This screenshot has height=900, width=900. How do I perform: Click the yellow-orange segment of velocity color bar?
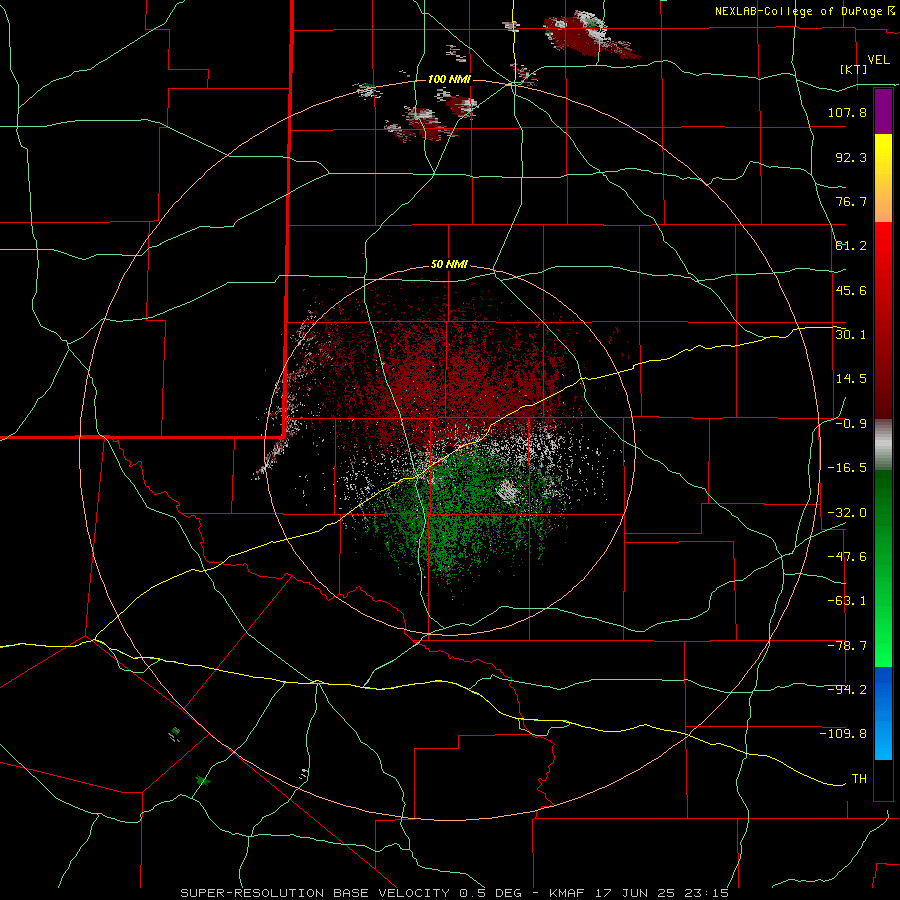point(883,178)
